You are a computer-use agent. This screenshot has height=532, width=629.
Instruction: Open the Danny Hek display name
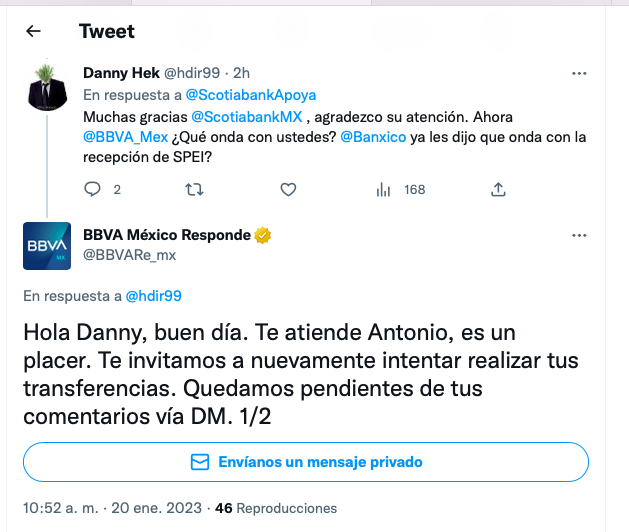tap(122, 73)
